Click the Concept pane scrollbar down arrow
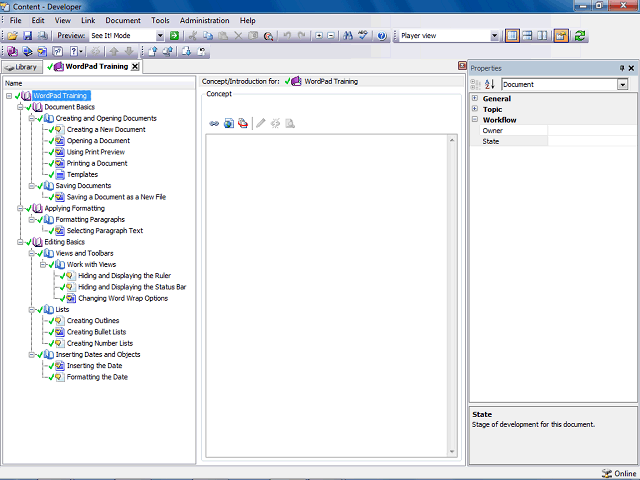This screenshot has width=640, height=480. [452, 451]
